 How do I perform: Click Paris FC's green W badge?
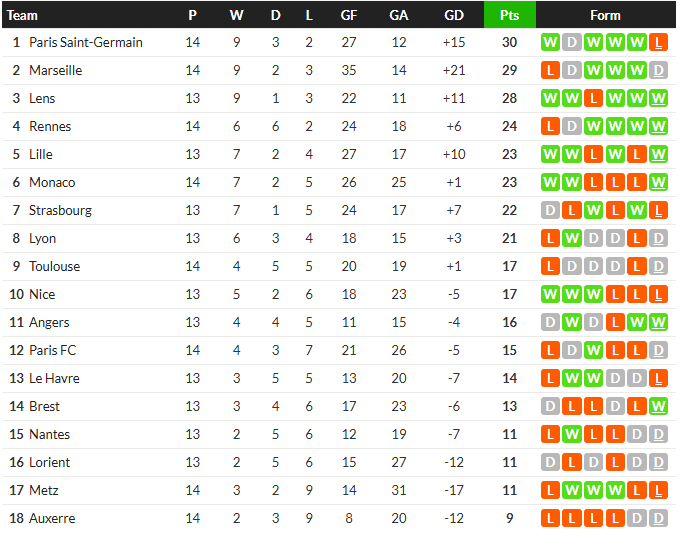tap(593, 351)
